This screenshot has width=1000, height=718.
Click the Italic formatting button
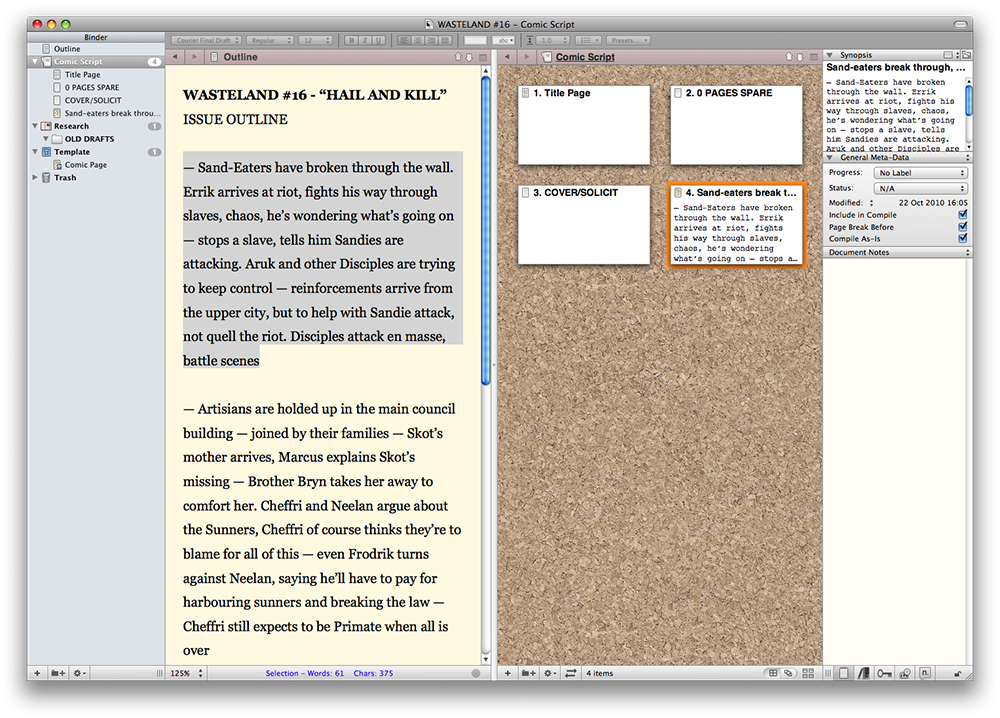click(x=364, y=40)
